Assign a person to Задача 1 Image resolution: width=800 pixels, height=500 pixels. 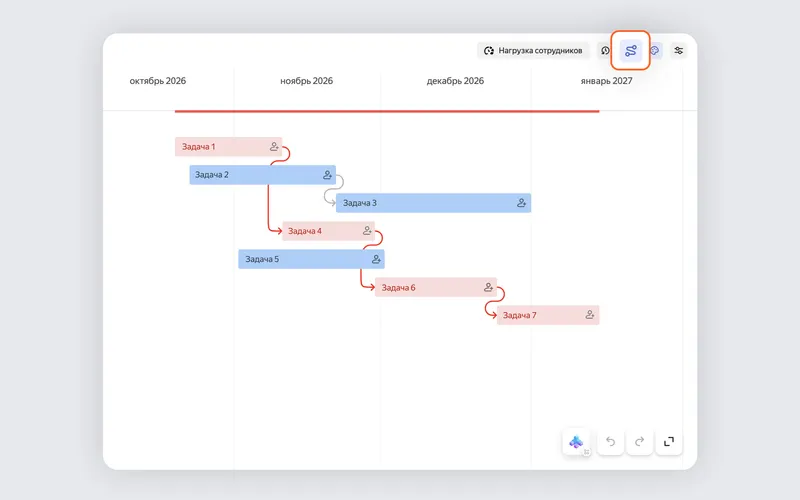[x=274, y=147]
